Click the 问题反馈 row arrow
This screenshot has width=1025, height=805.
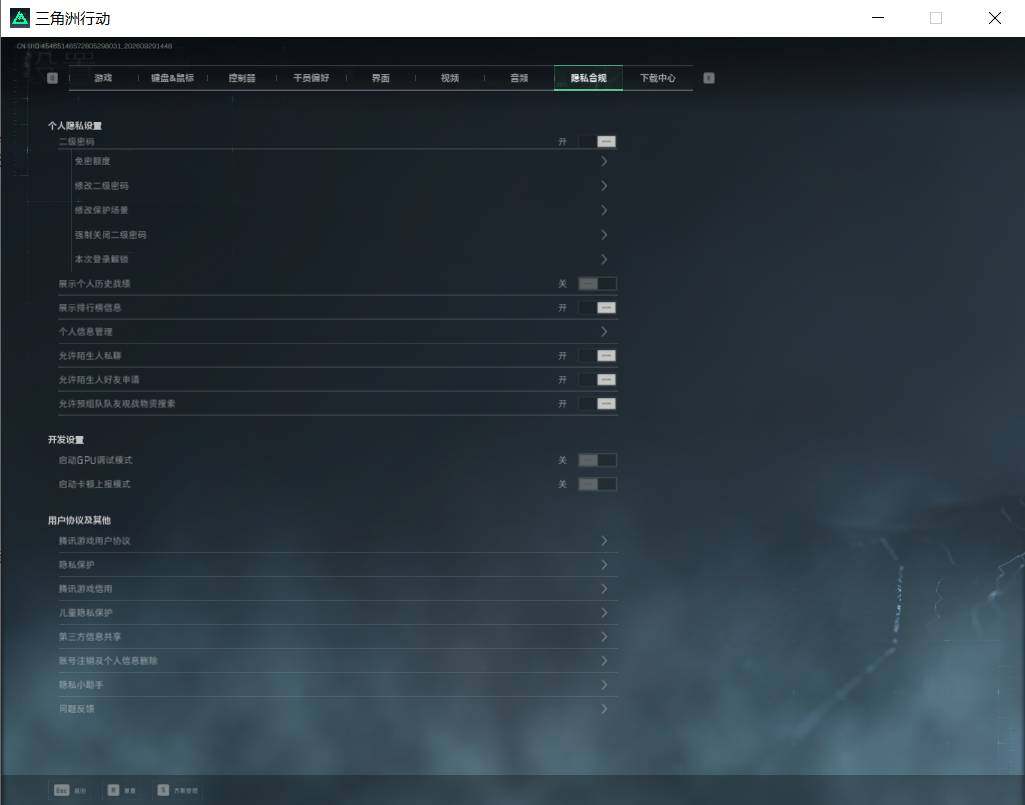coord(604,709)
